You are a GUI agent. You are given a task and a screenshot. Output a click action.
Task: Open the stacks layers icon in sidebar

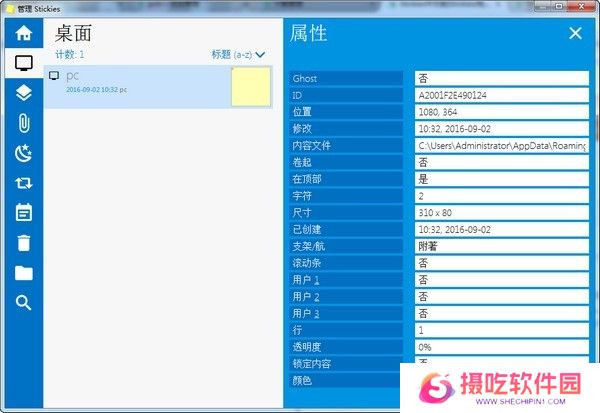[x=24, y=93]
